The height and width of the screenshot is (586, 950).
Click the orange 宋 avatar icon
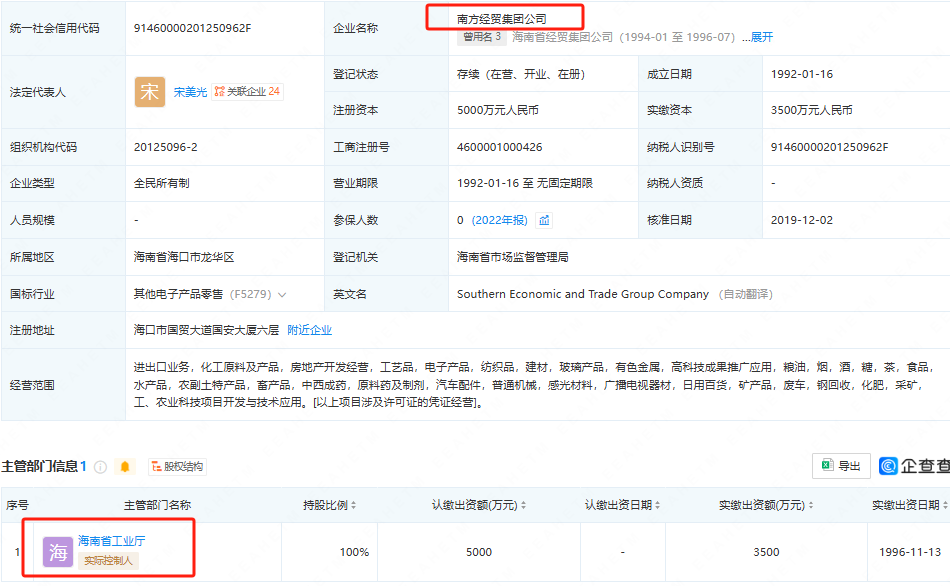pos(150,92)
